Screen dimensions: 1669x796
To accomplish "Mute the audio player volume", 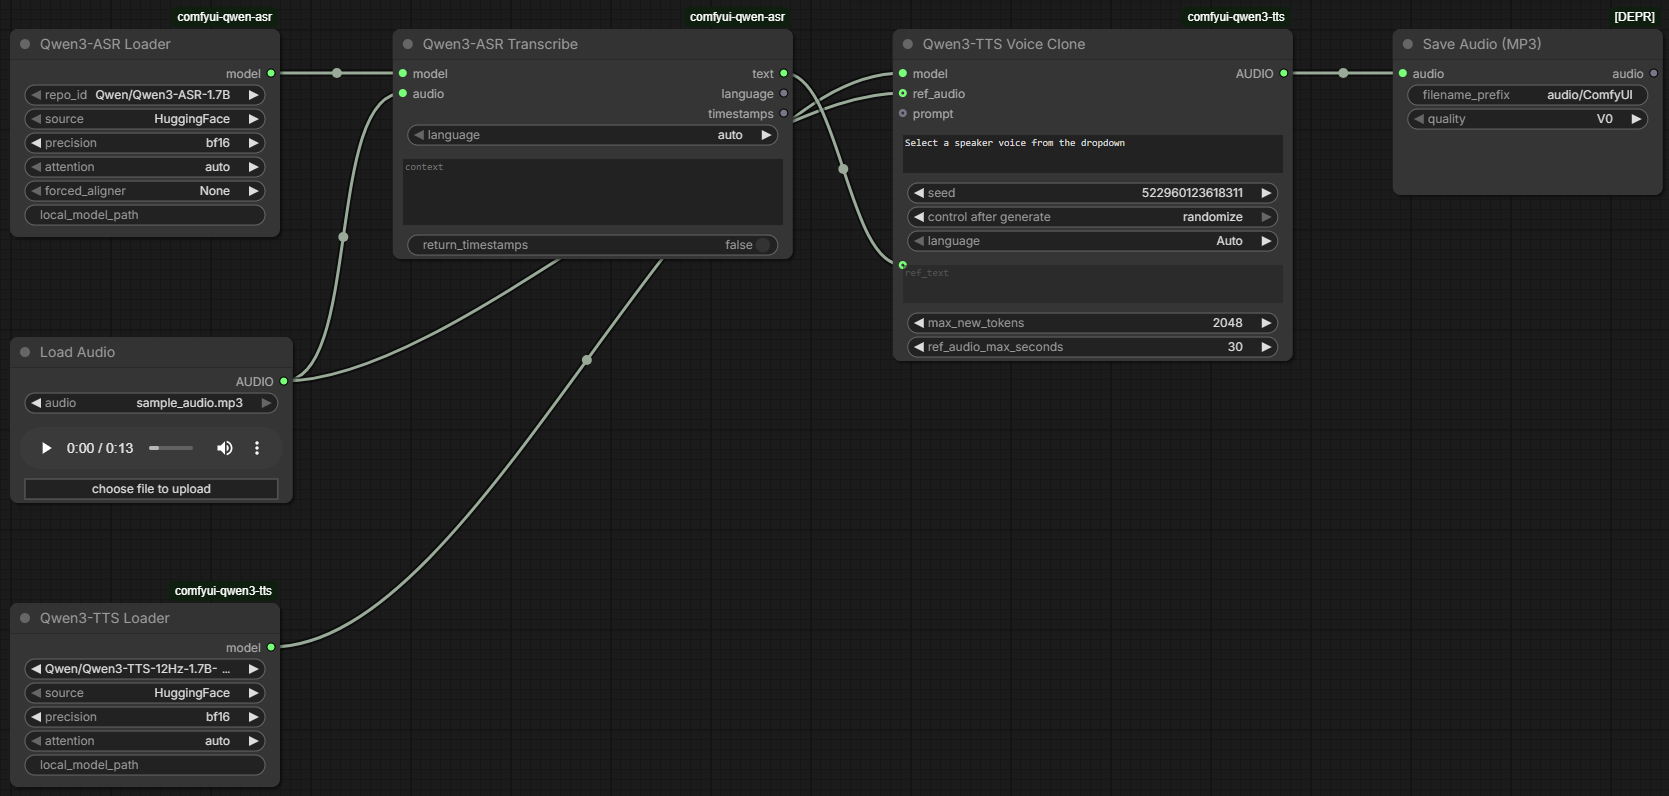I will [x=225, y=448].
